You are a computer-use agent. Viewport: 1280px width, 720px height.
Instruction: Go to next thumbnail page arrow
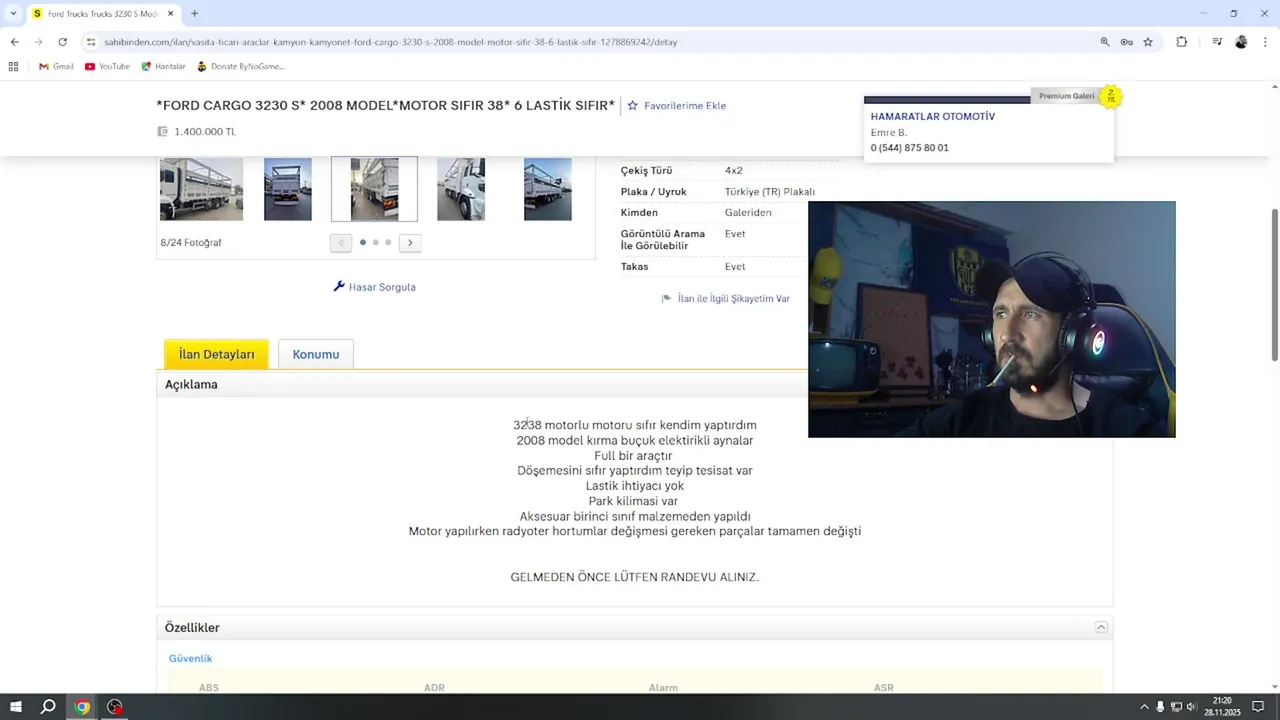coord(410,242)
